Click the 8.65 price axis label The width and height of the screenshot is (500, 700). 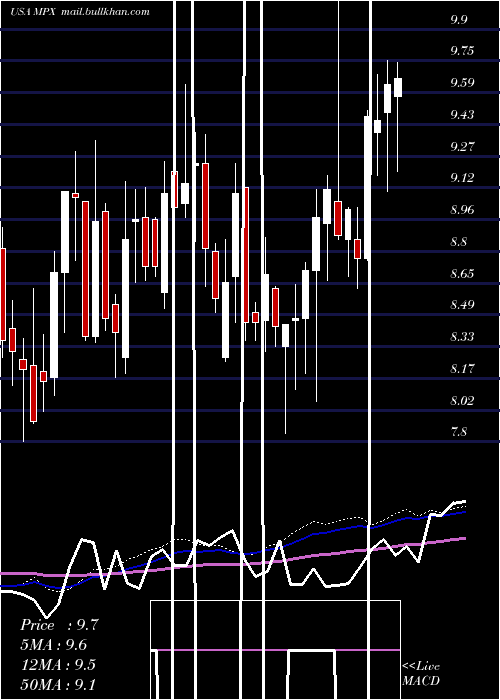[462, 273]
